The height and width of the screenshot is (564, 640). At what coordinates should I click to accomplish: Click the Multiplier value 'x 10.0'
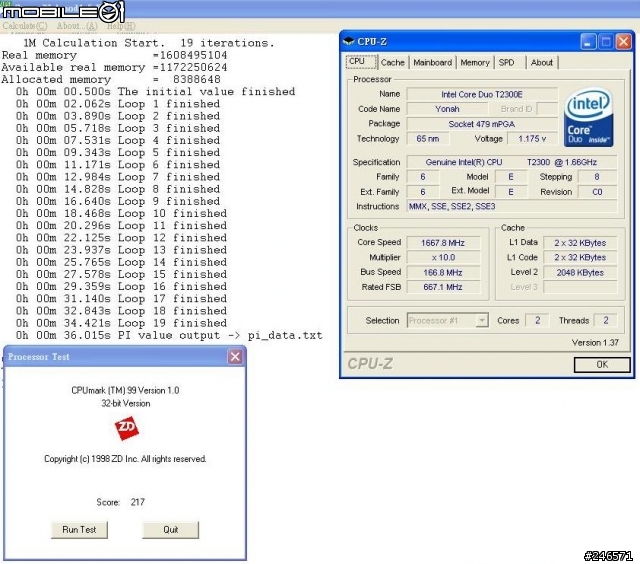pos(443,258)
